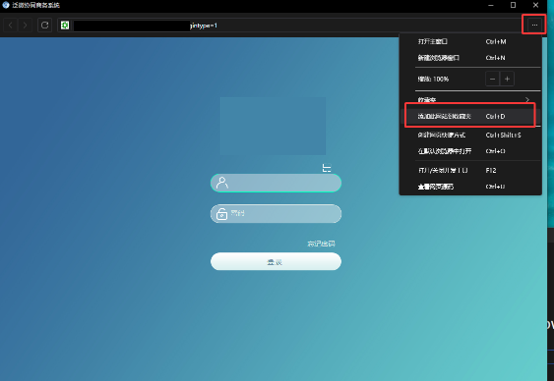This screenshot has height=381, width=554.
Task: Select View page source (Ctrl+U) entry
Action: (470, 186)
